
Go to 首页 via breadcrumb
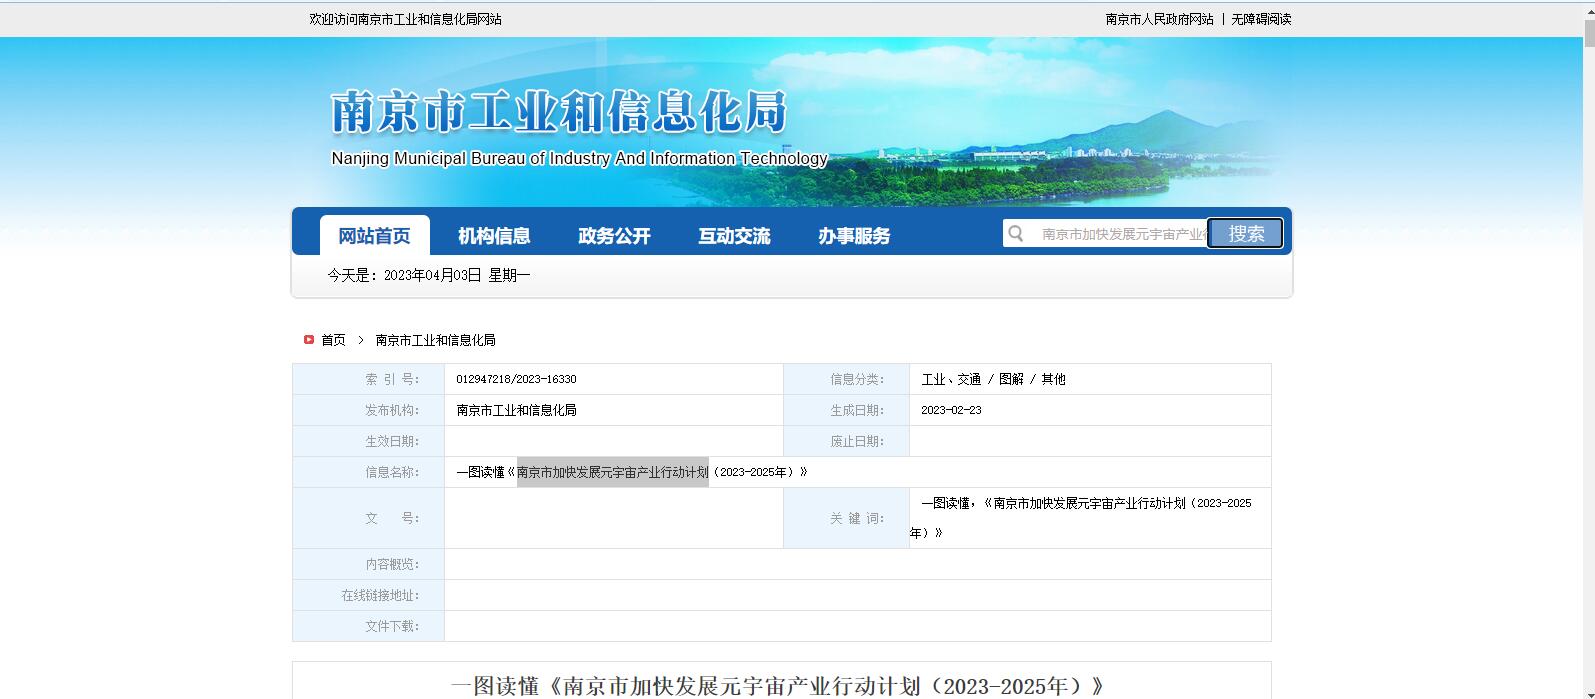(x=333, y=340)
